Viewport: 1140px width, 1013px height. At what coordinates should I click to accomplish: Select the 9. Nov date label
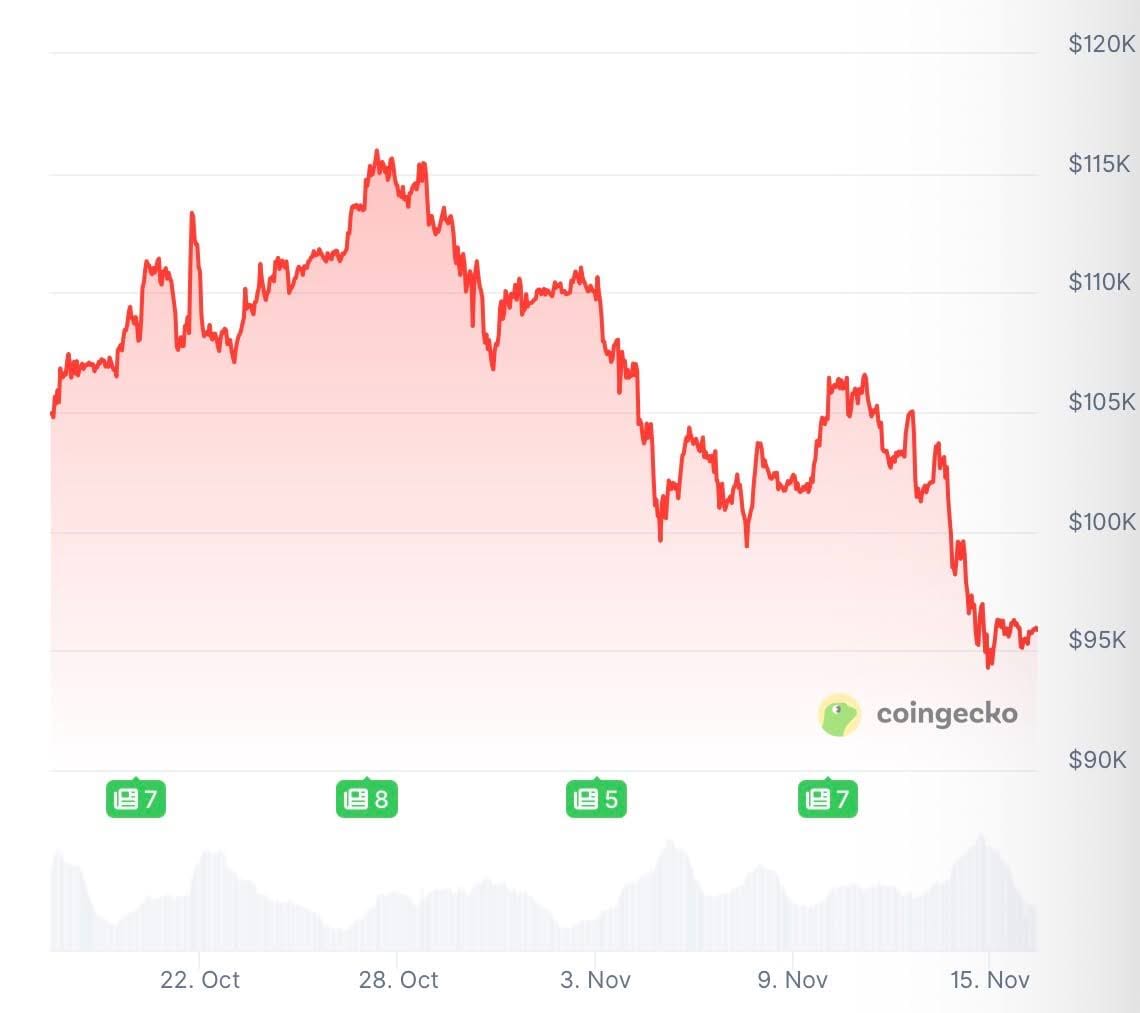pyautogui.click(x=792, y=980)
